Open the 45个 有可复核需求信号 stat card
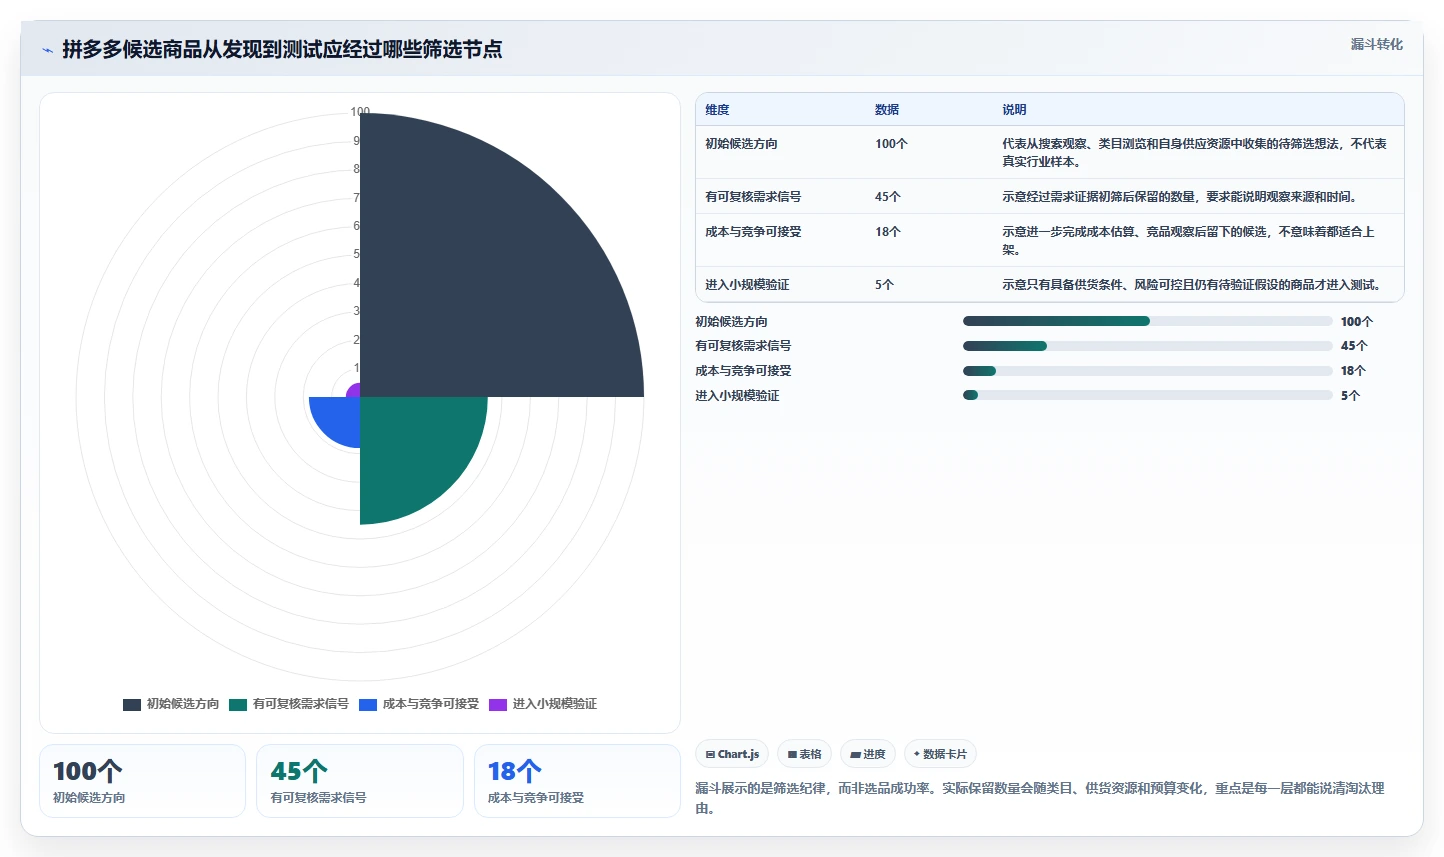 coord(360,781)
